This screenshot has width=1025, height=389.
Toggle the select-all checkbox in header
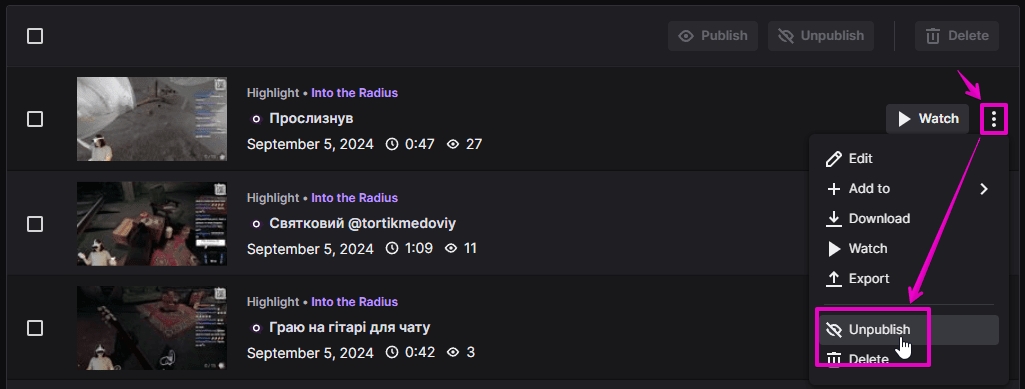[35, 36]
